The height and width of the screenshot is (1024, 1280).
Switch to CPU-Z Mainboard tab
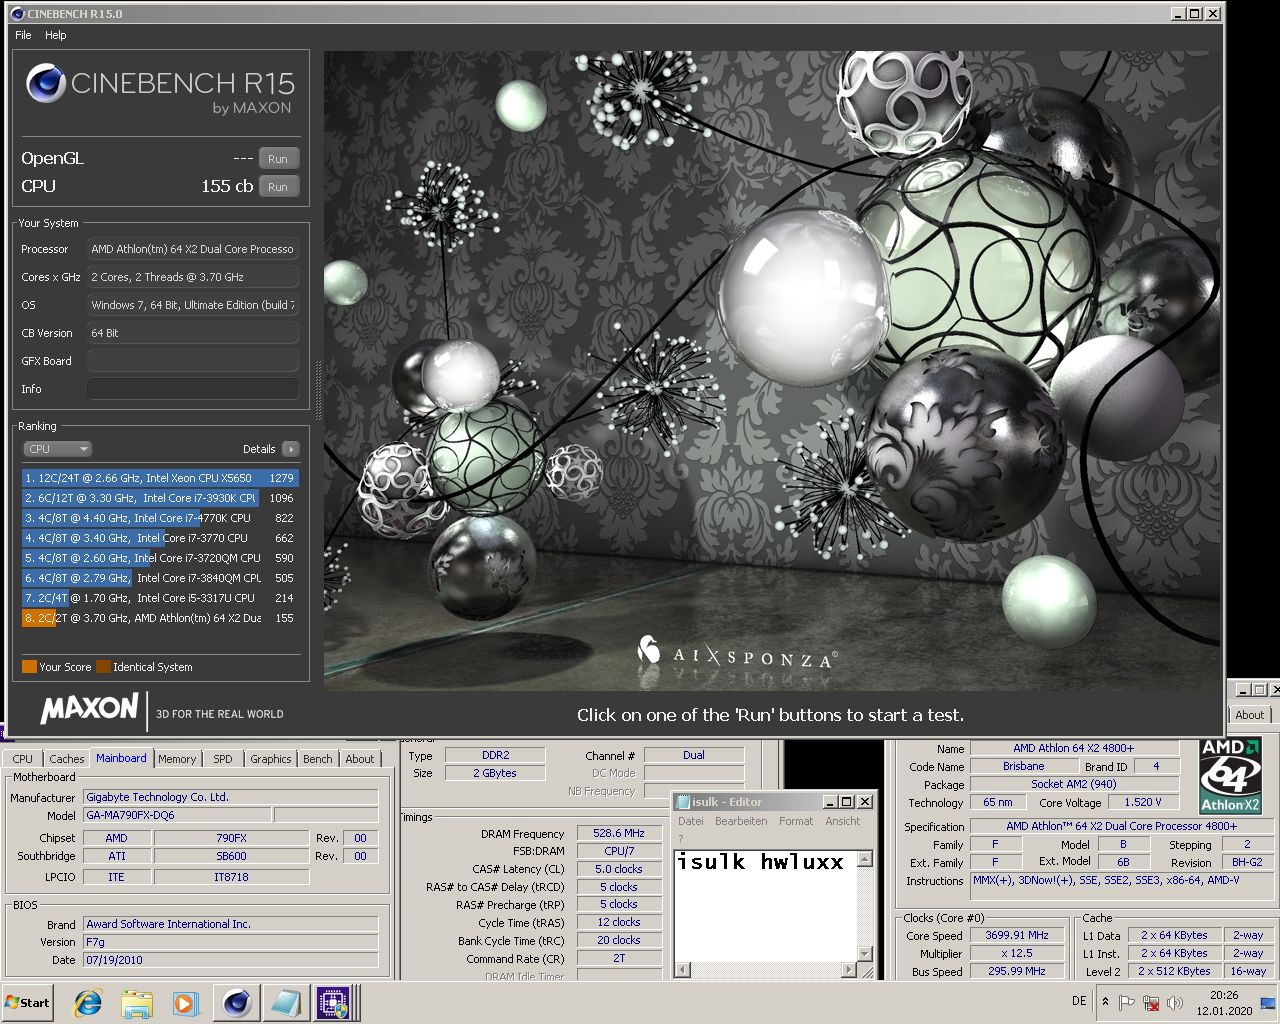click(x=121, y=758)
